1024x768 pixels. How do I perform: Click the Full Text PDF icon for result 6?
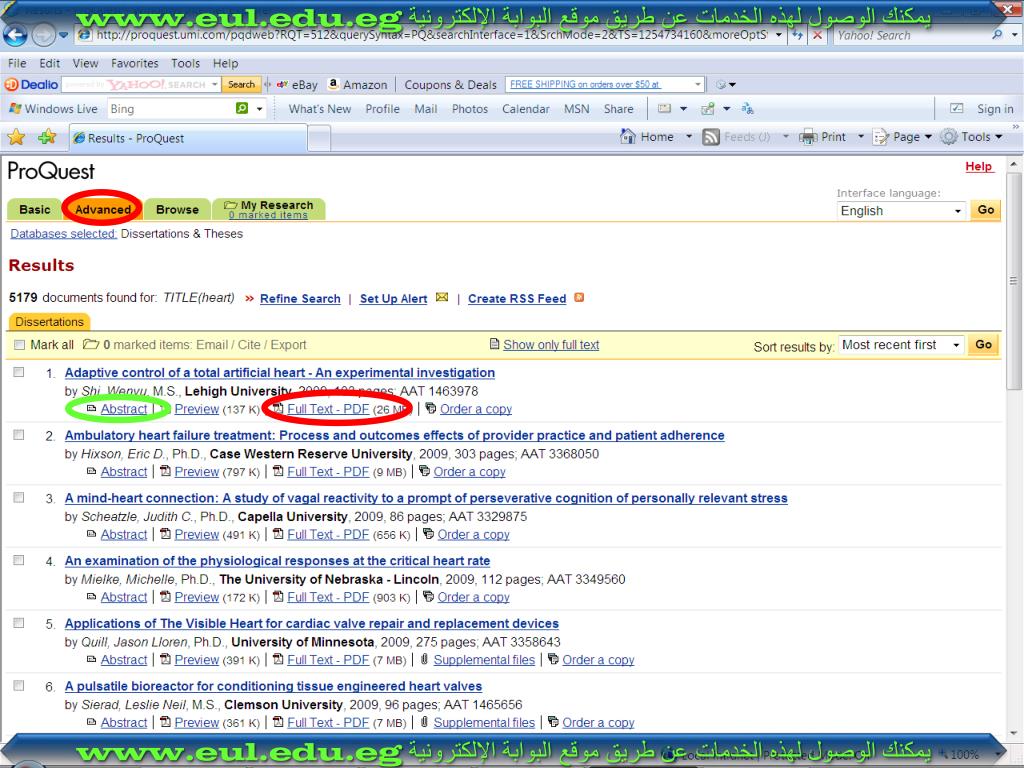coord(278,722)
